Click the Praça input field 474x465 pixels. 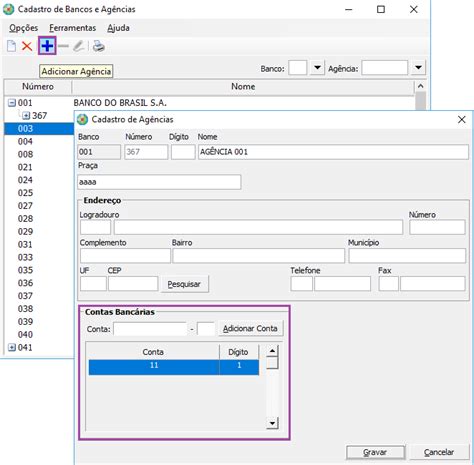[159, 182]
